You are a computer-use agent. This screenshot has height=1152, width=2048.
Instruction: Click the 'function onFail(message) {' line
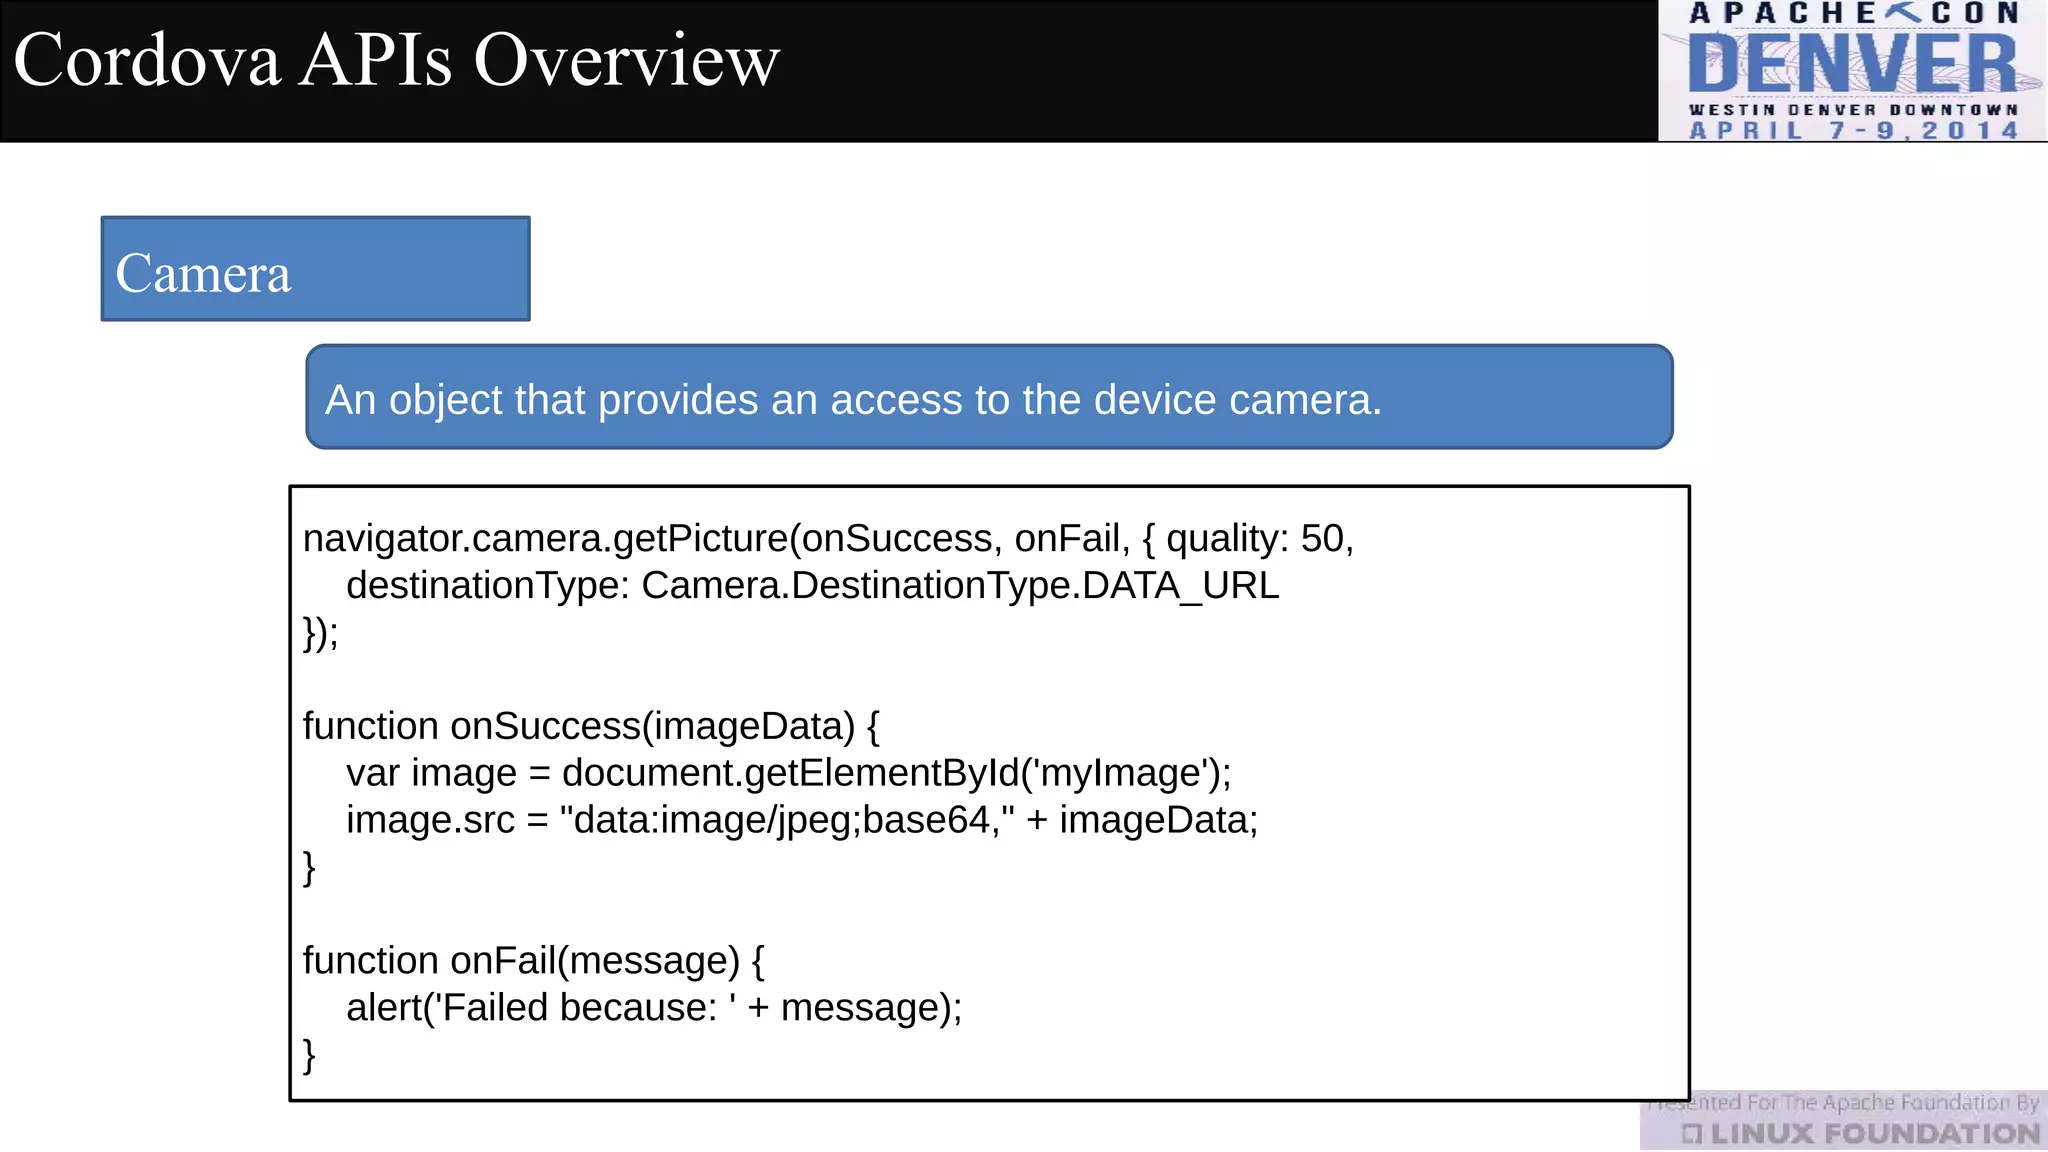tap(533, 961)
